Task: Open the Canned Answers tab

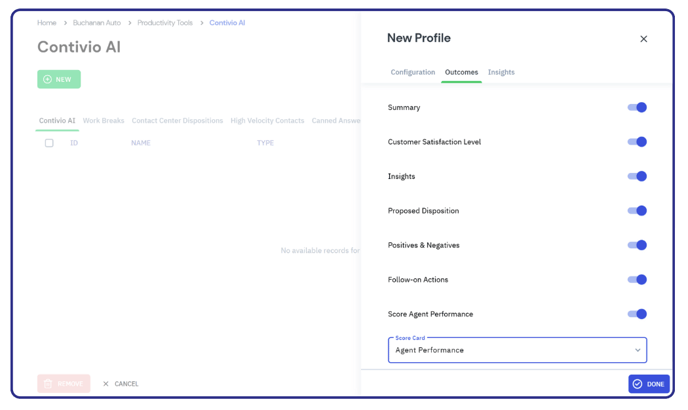Action: click(x=336, y=121)
